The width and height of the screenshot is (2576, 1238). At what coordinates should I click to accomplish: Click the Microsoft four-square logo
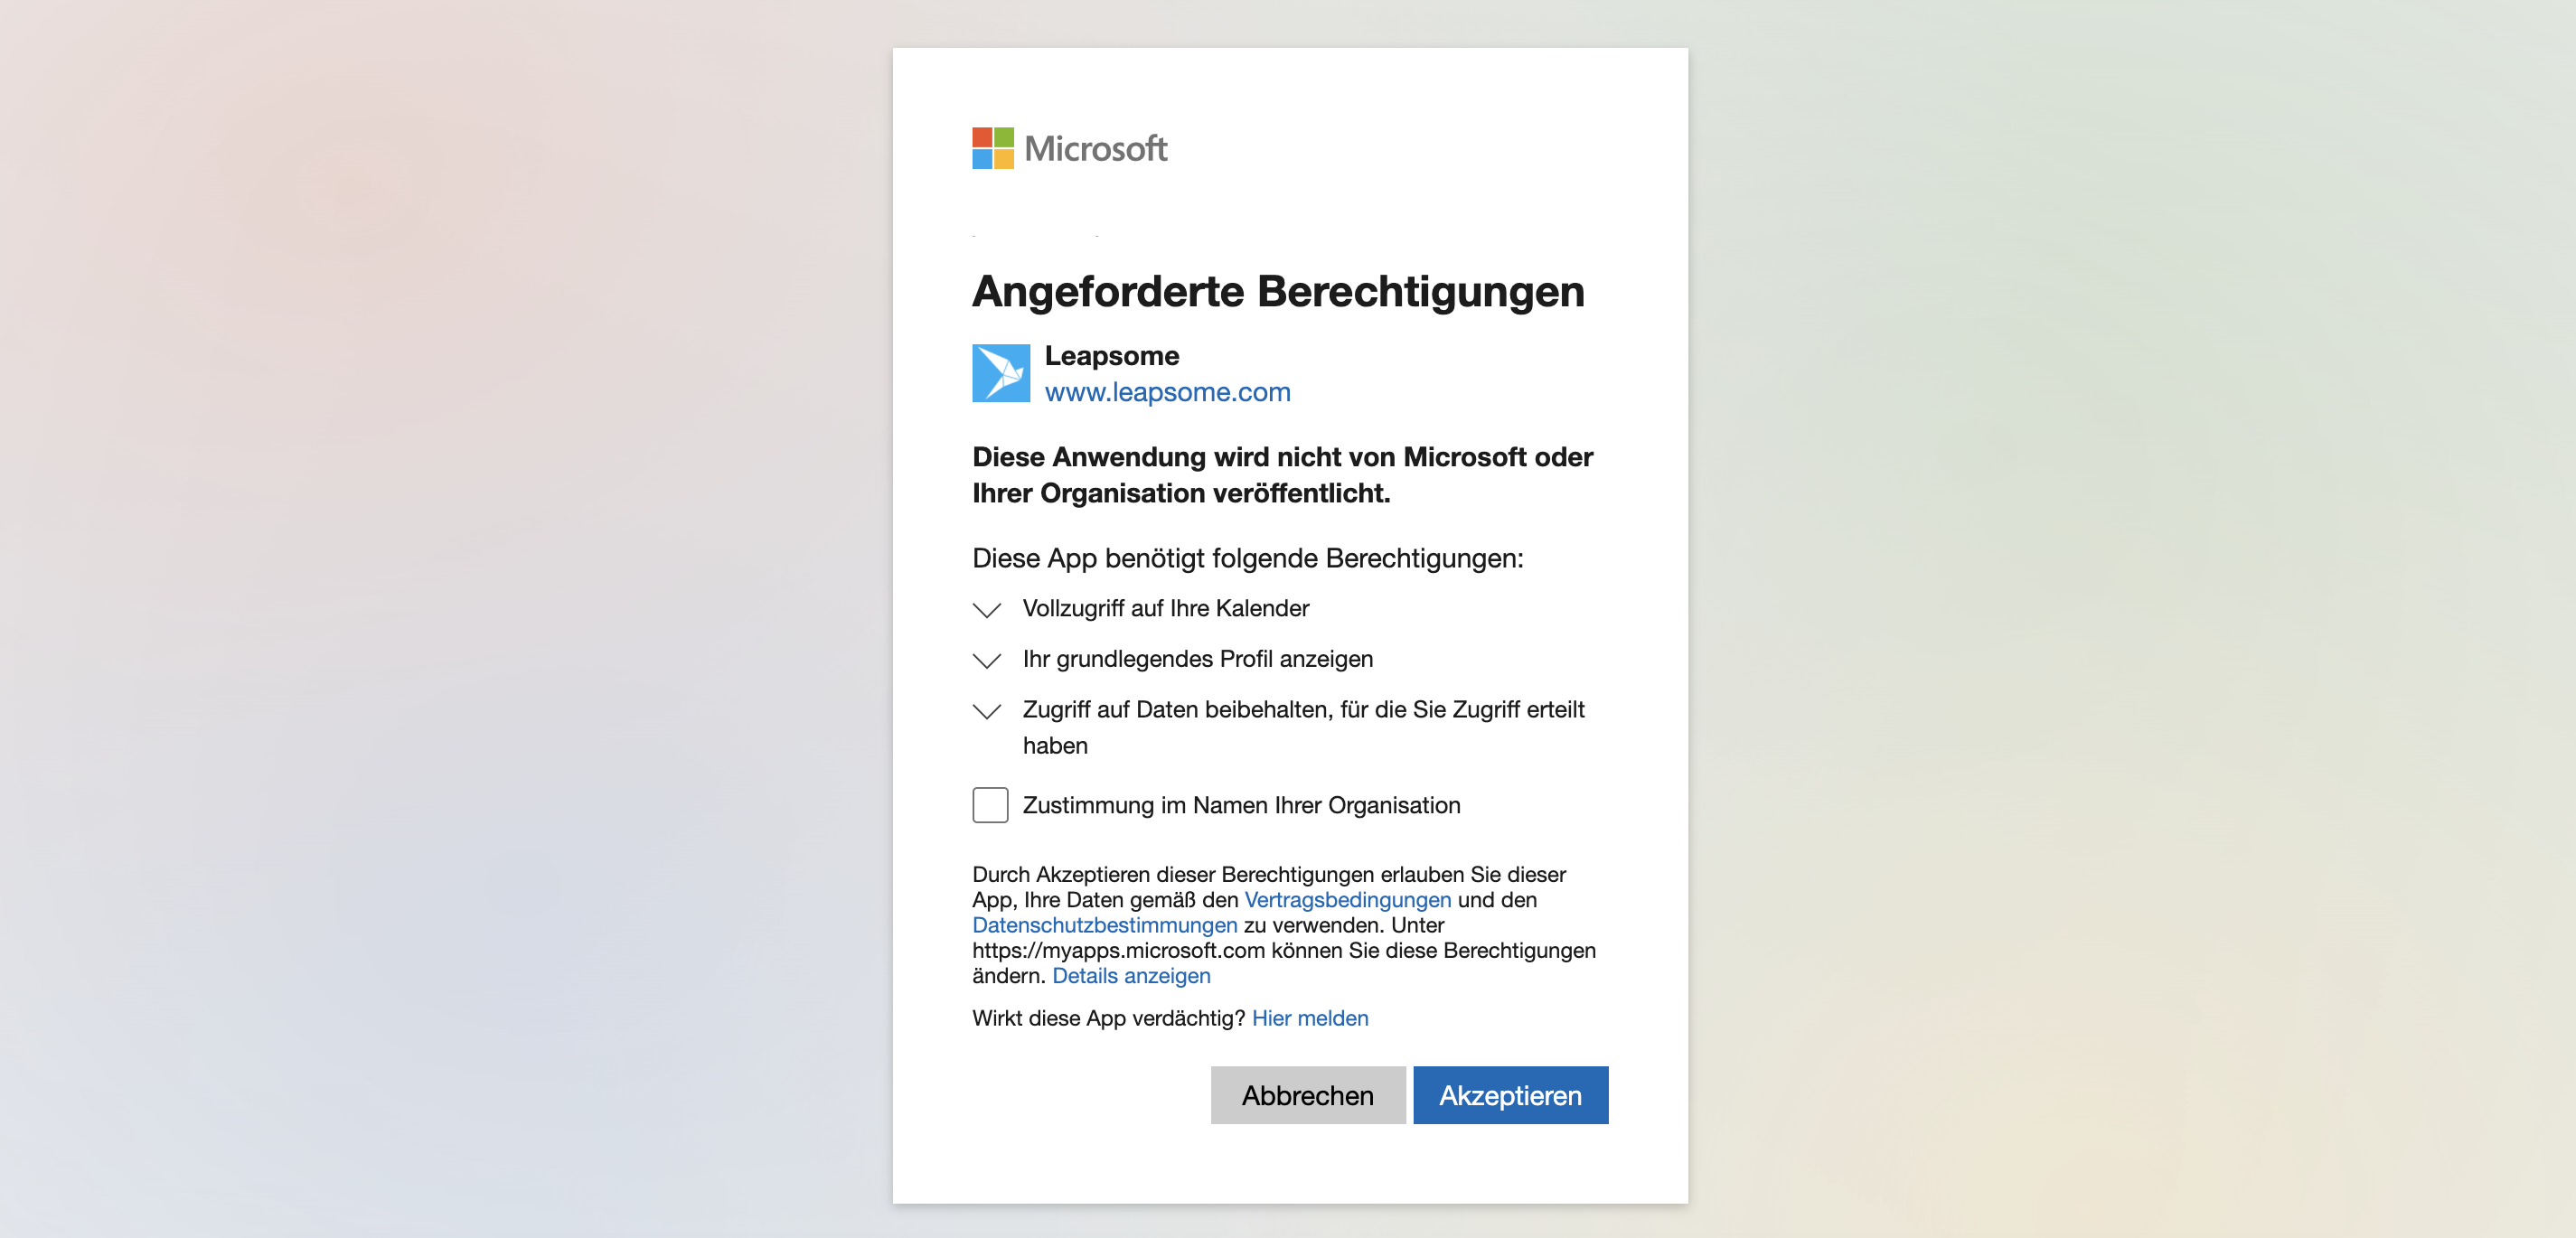(992, 148)
